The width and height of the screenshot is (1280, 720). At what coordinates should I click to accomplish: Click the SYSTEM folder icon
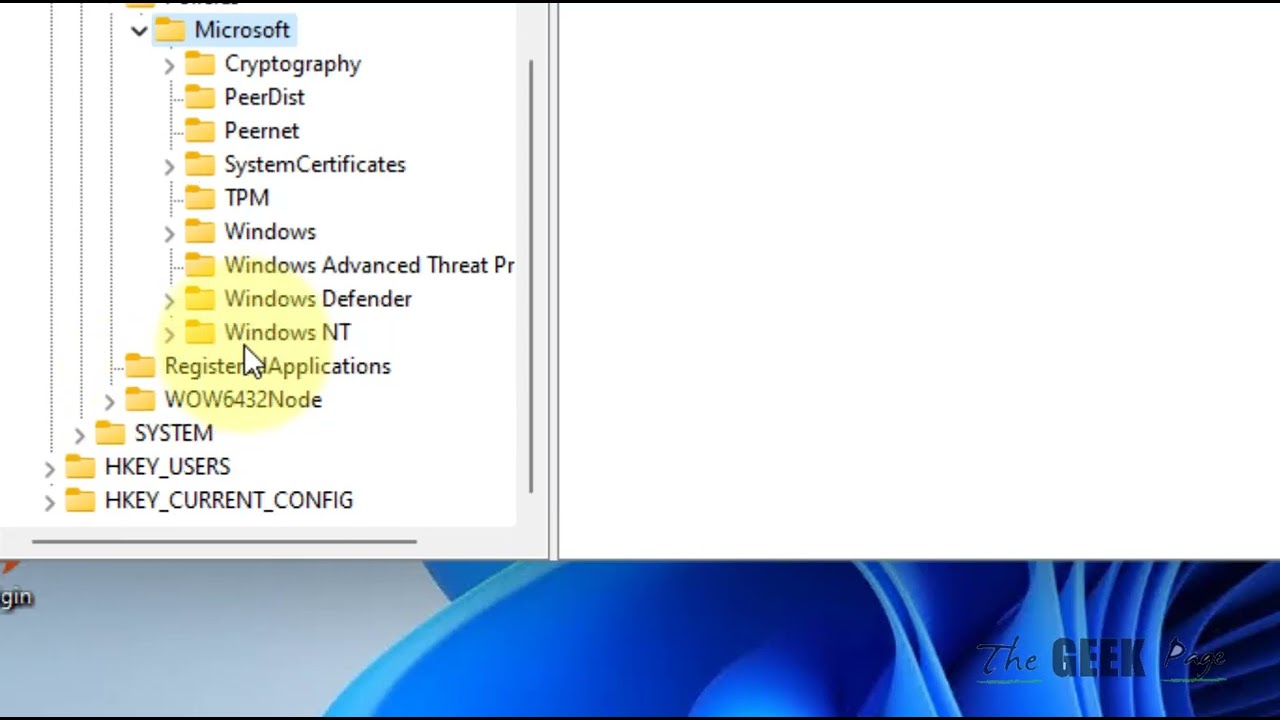(x=110, y=433)
